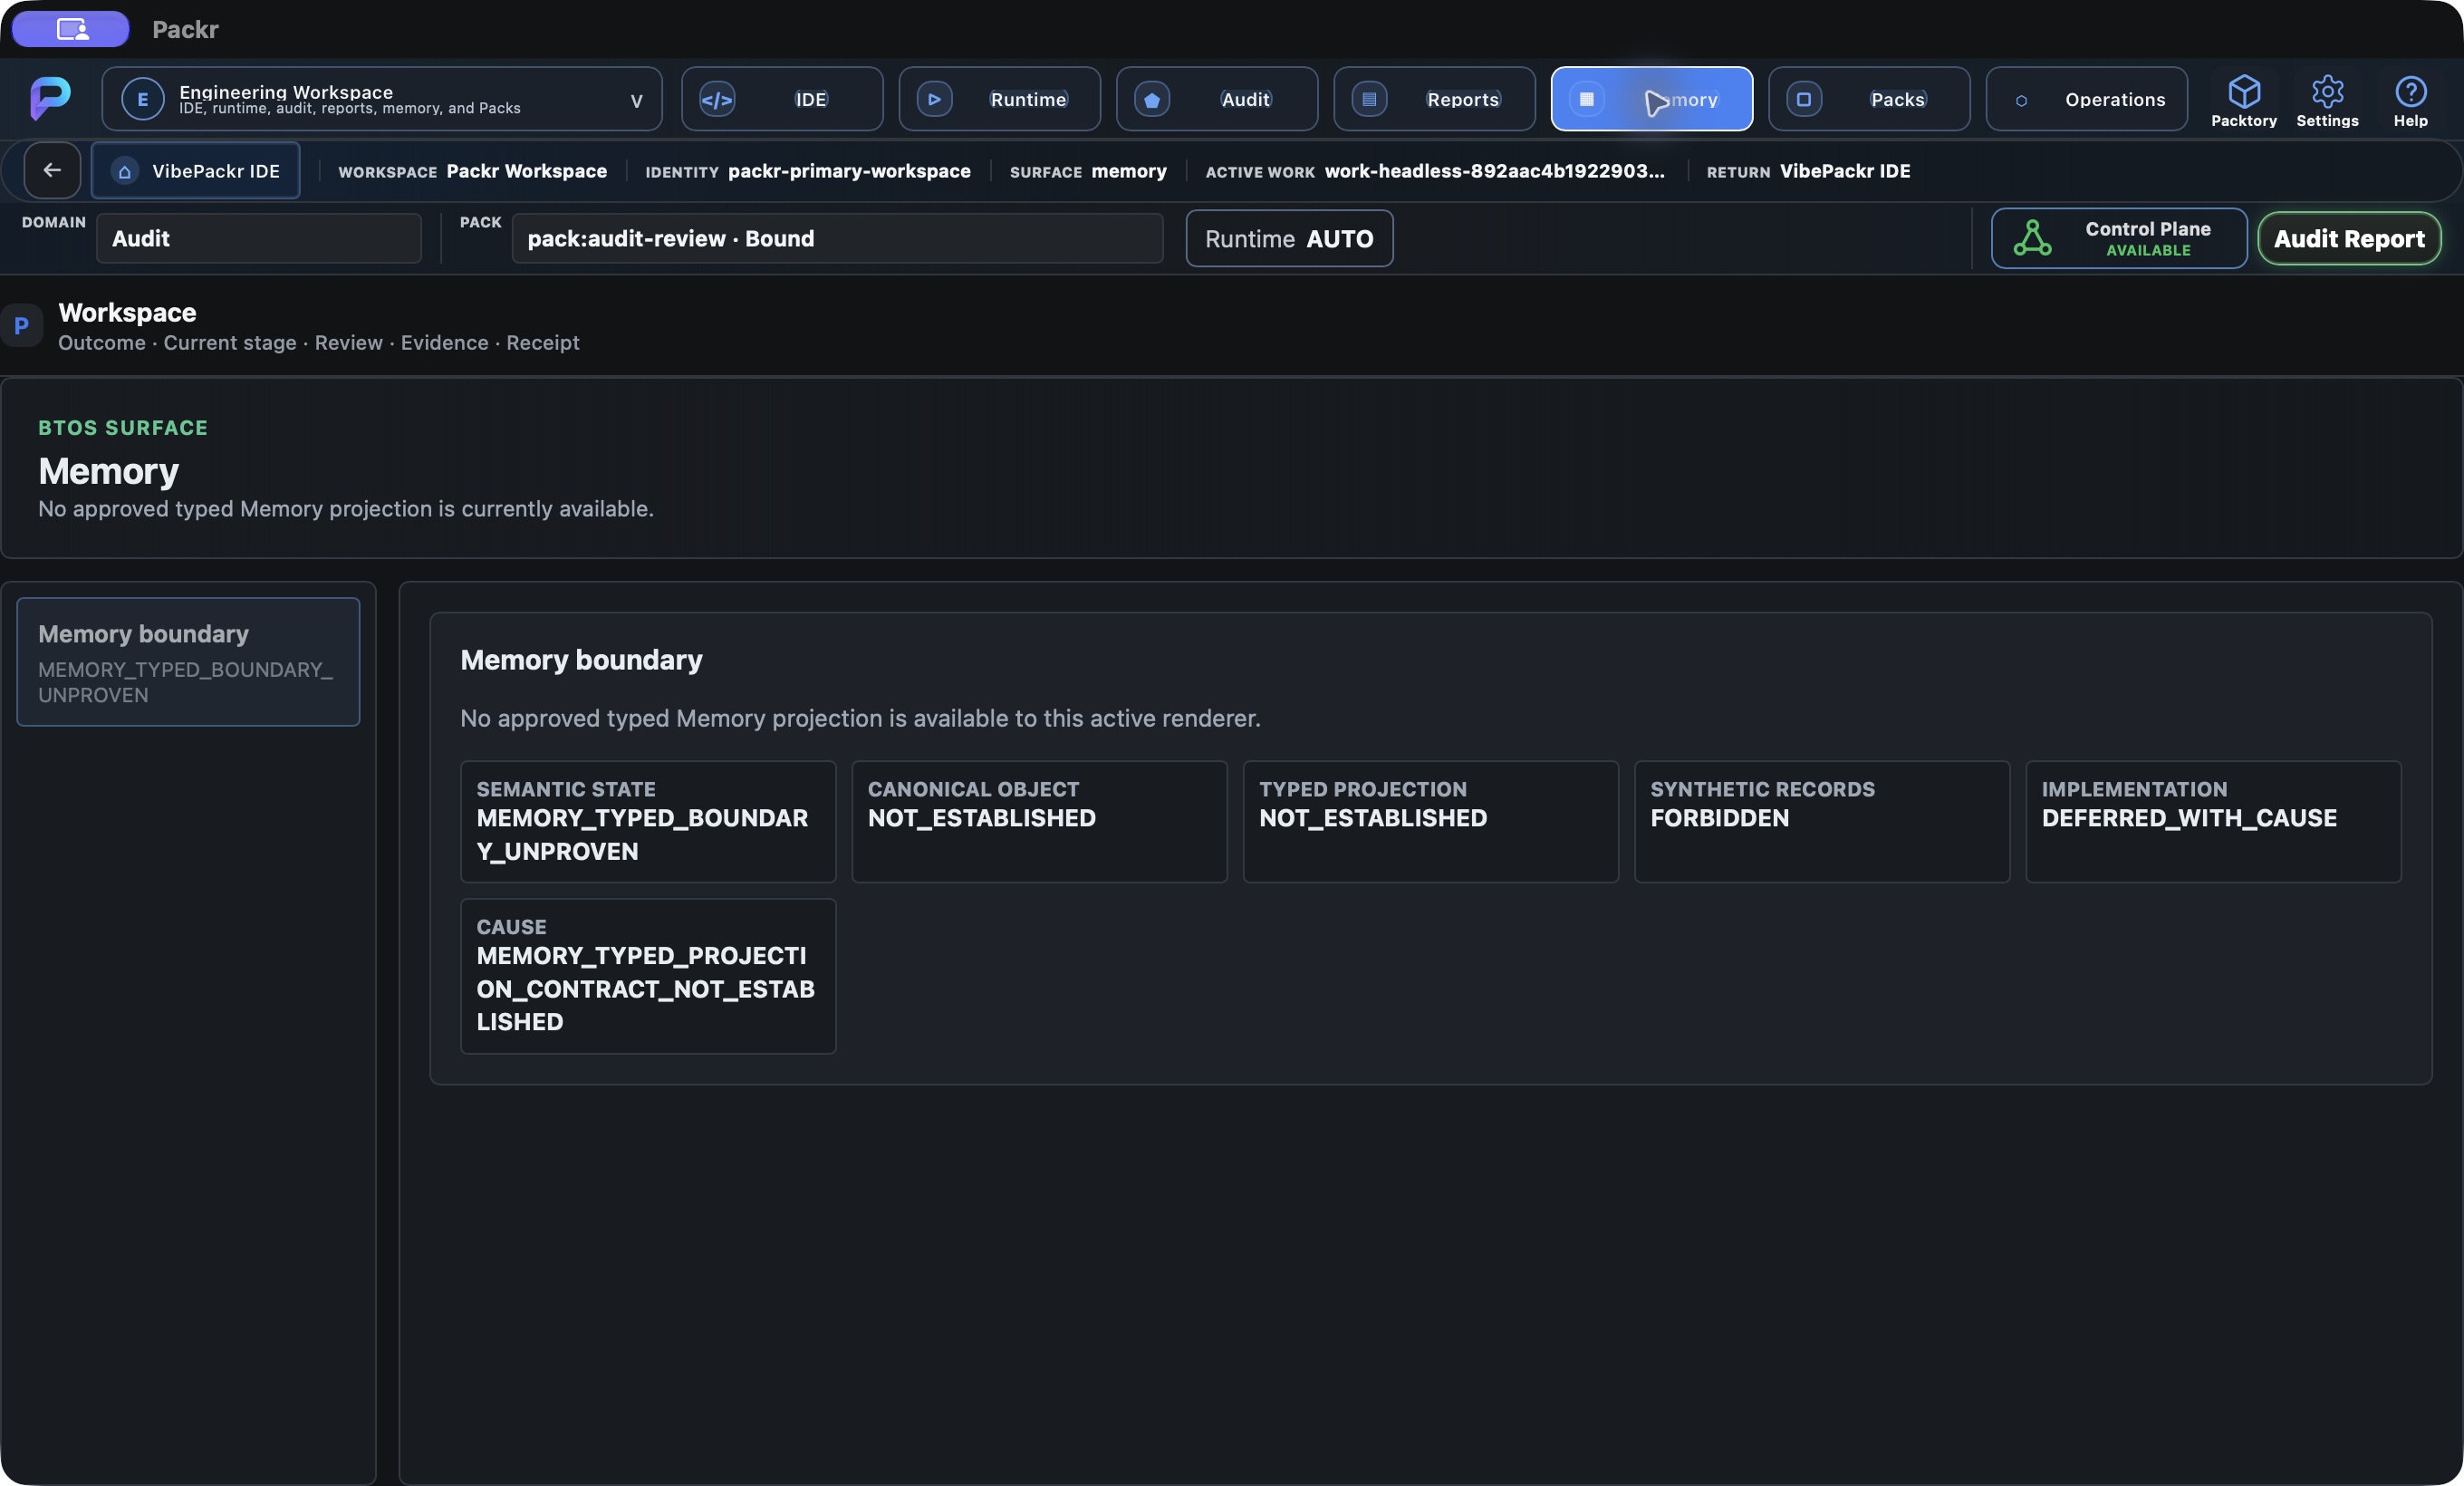Click the Engineering Workspace E avatar

(143, 99)
